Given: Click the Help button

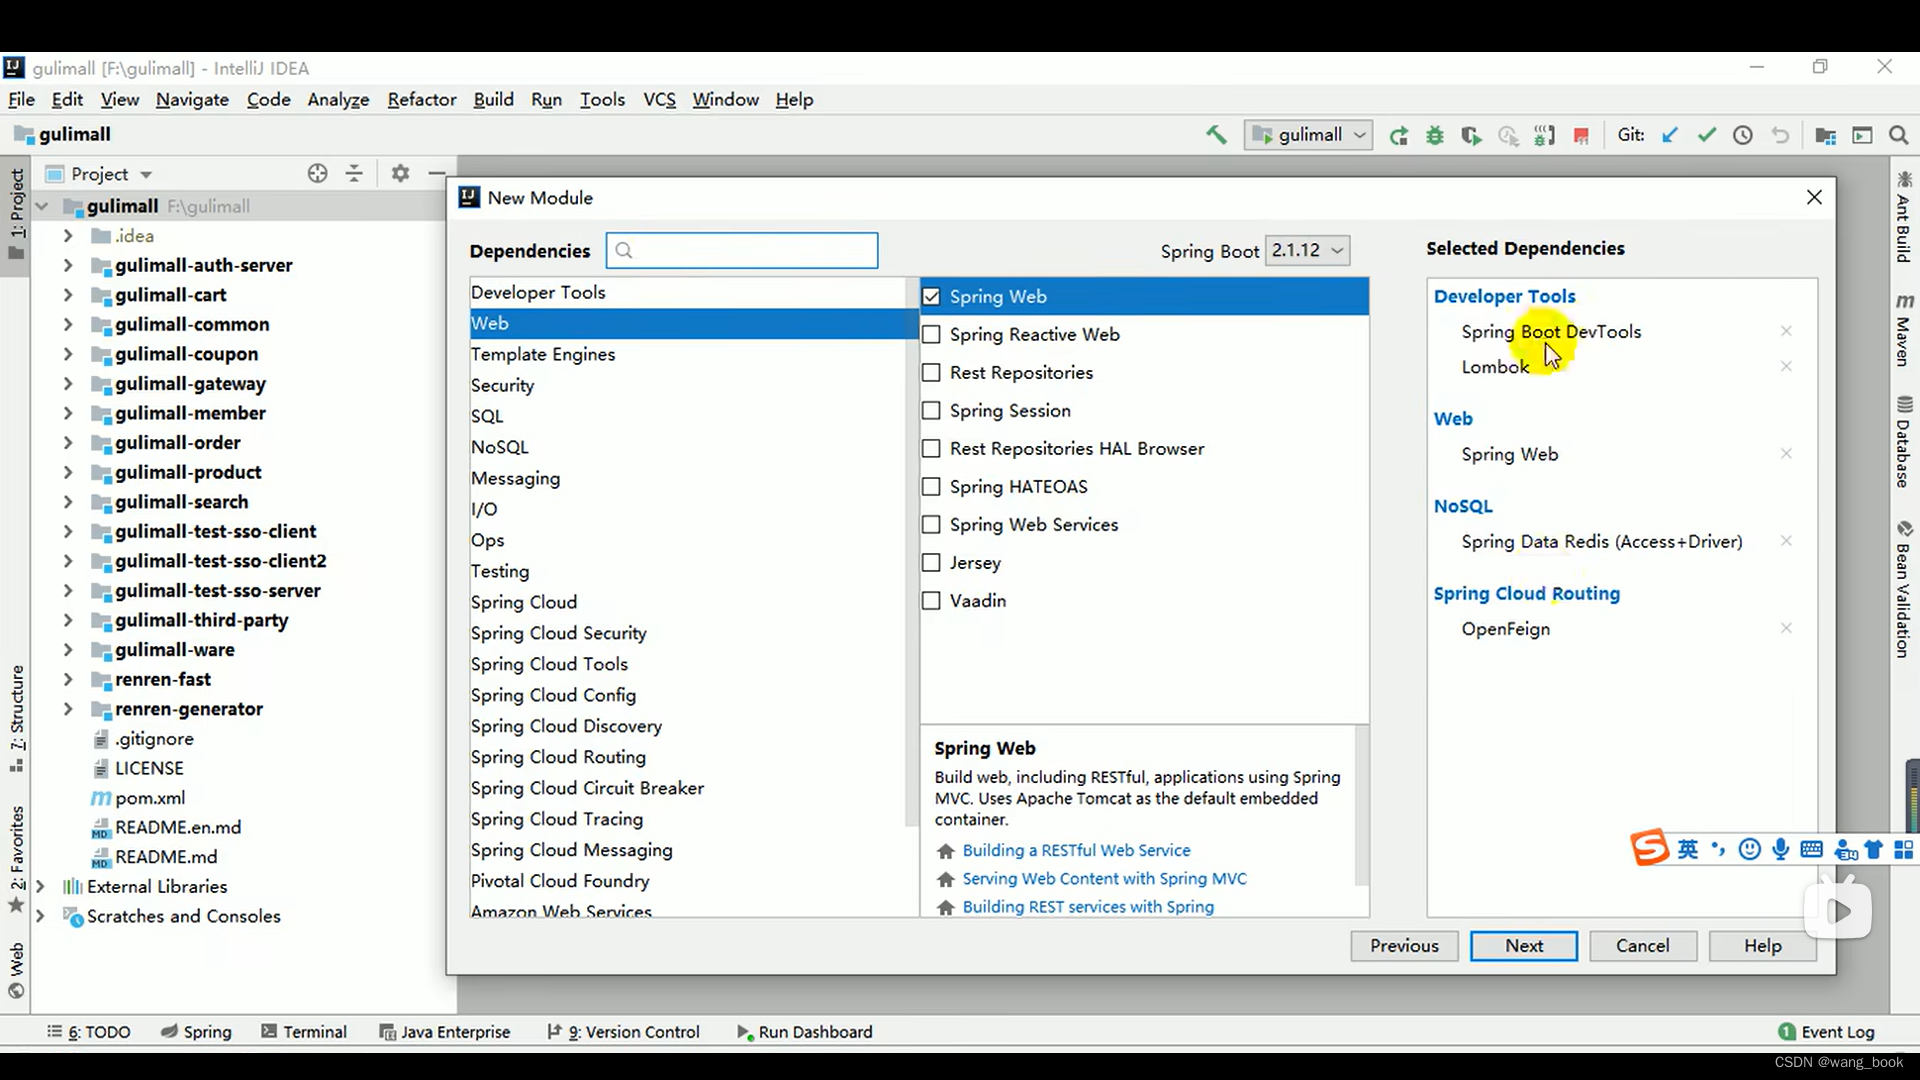Looking at the screenshot, I should (x=1763, y=946).
